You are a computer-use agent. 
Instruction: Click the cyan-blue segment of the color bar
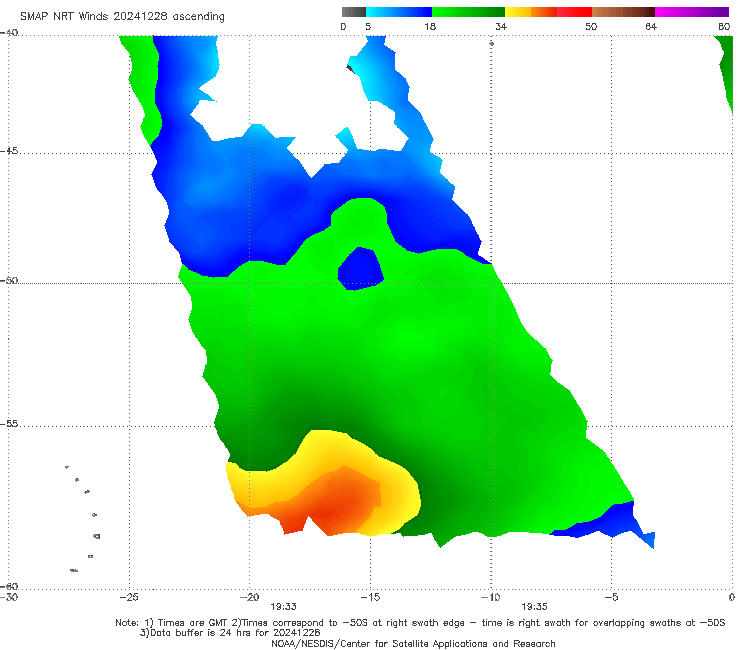click(x=399, y=12)
